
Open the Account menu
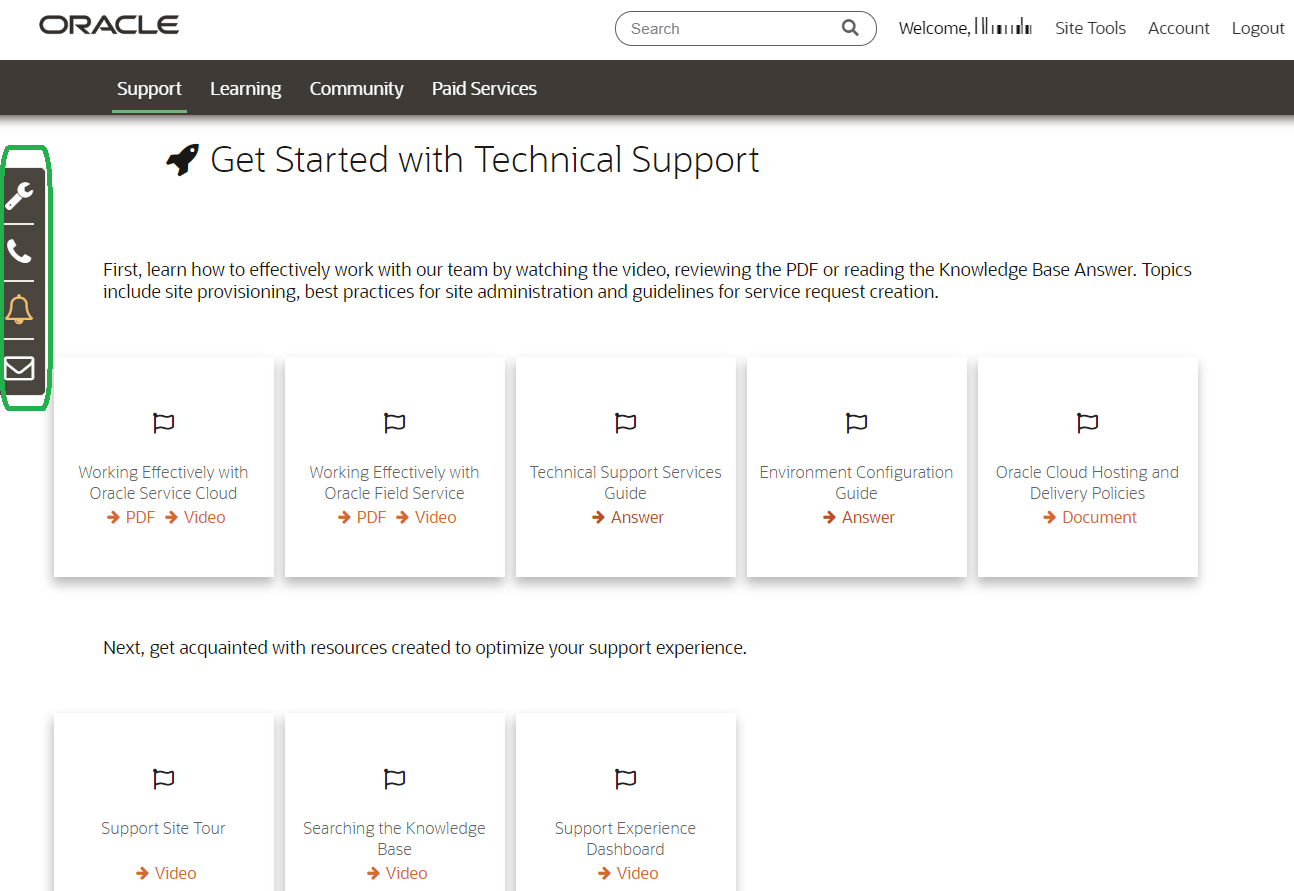coord(1179,28)
